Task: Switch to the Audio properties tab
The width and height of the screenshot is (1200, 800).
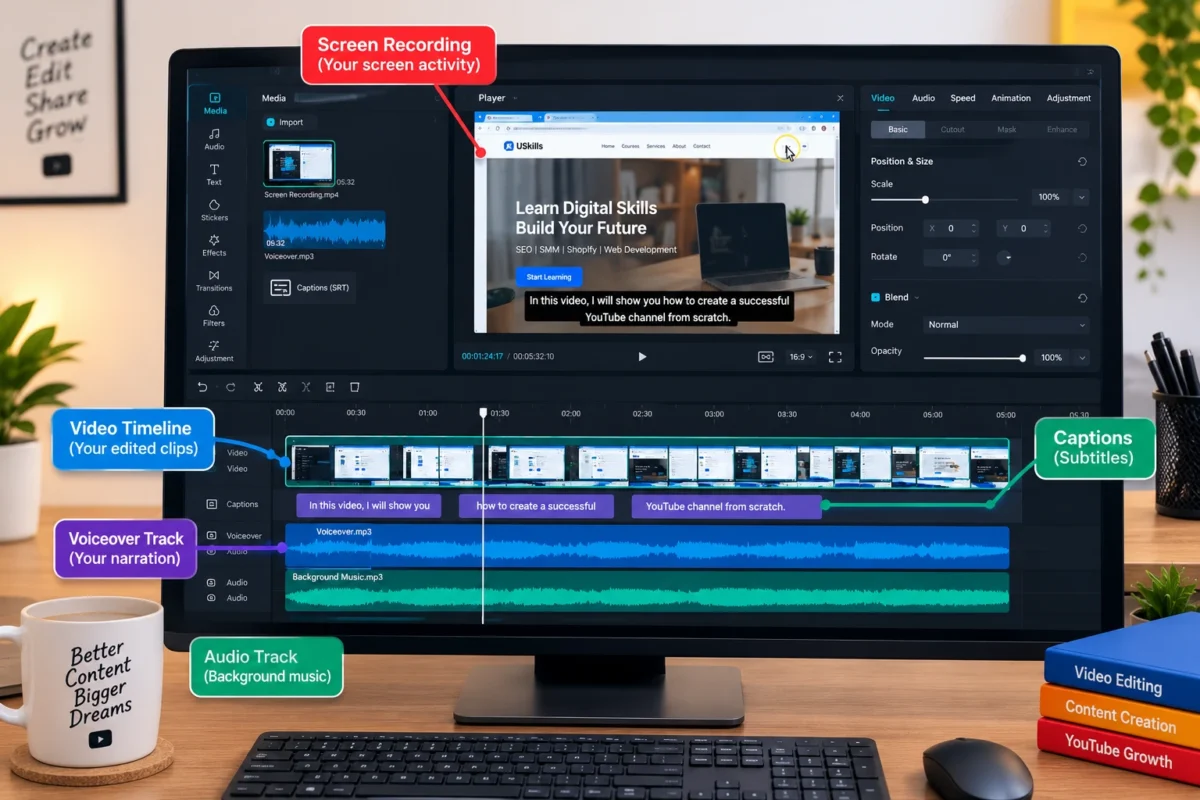Action: click(x=923, y=98)
